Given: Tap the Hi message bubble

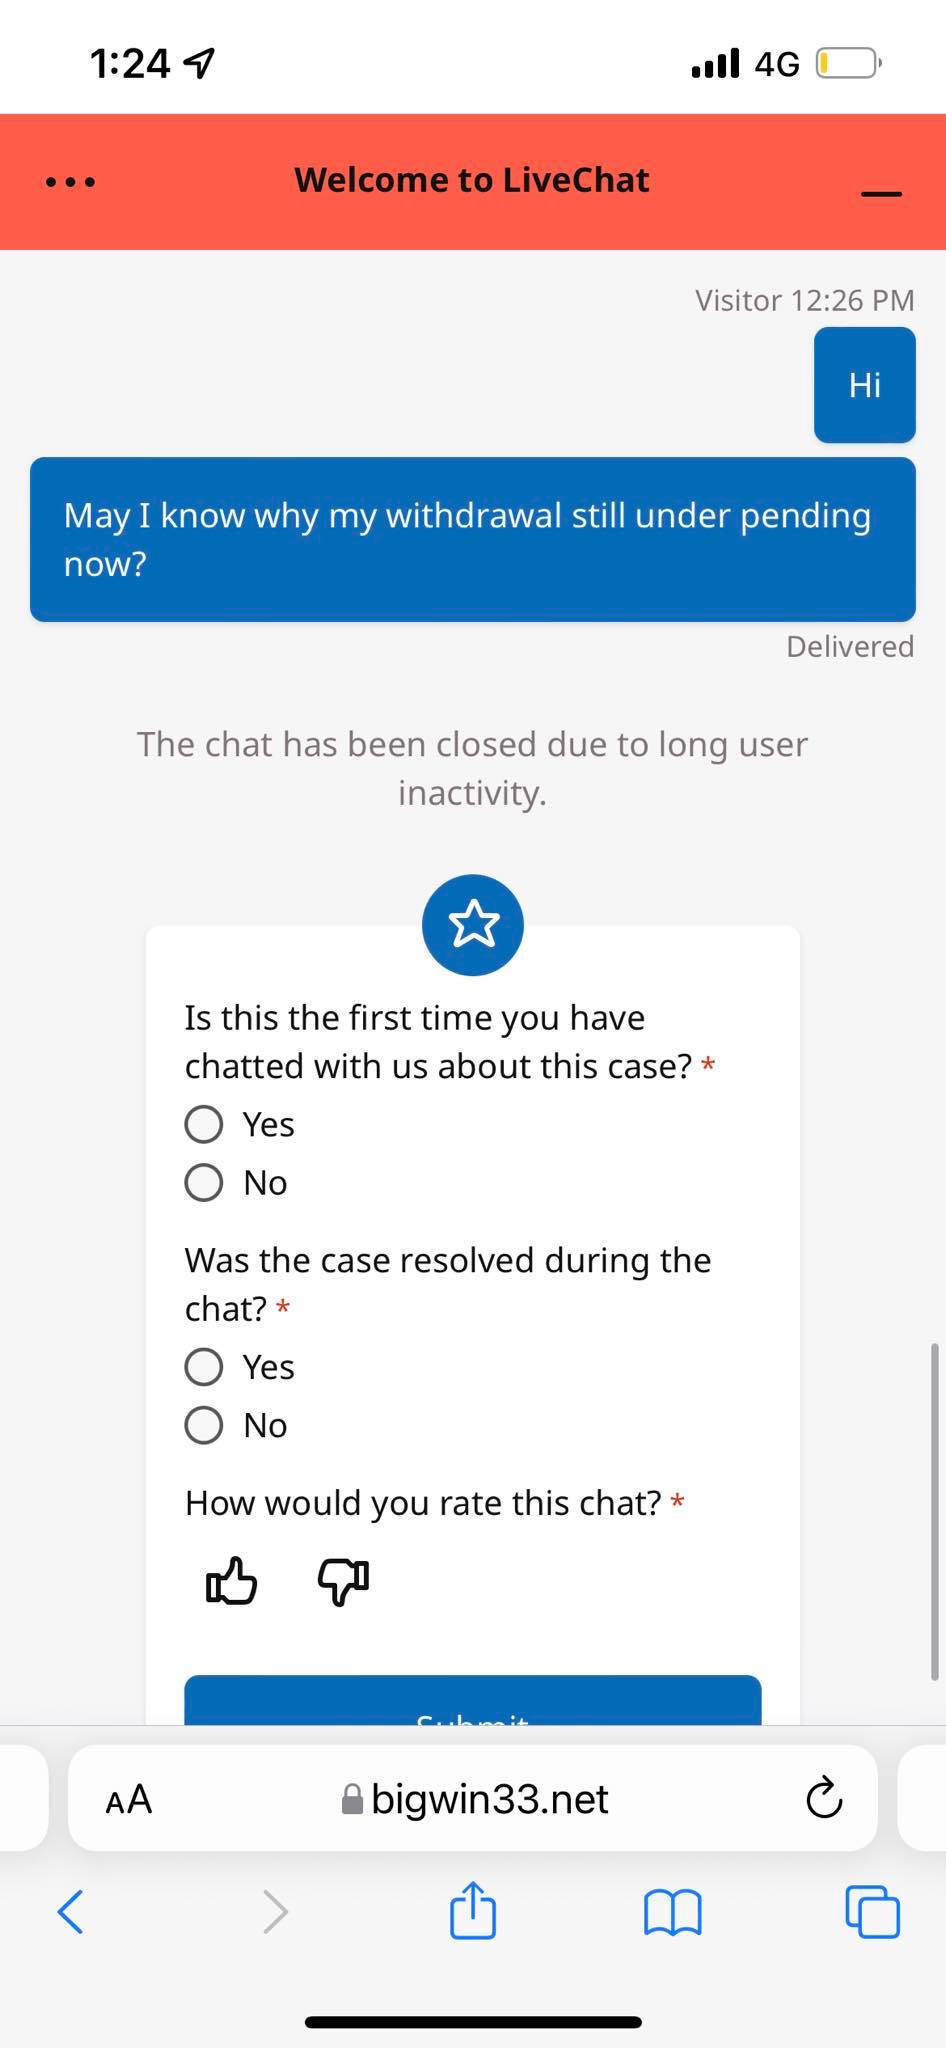Looking at the screenshot, I should coord(865,385).
